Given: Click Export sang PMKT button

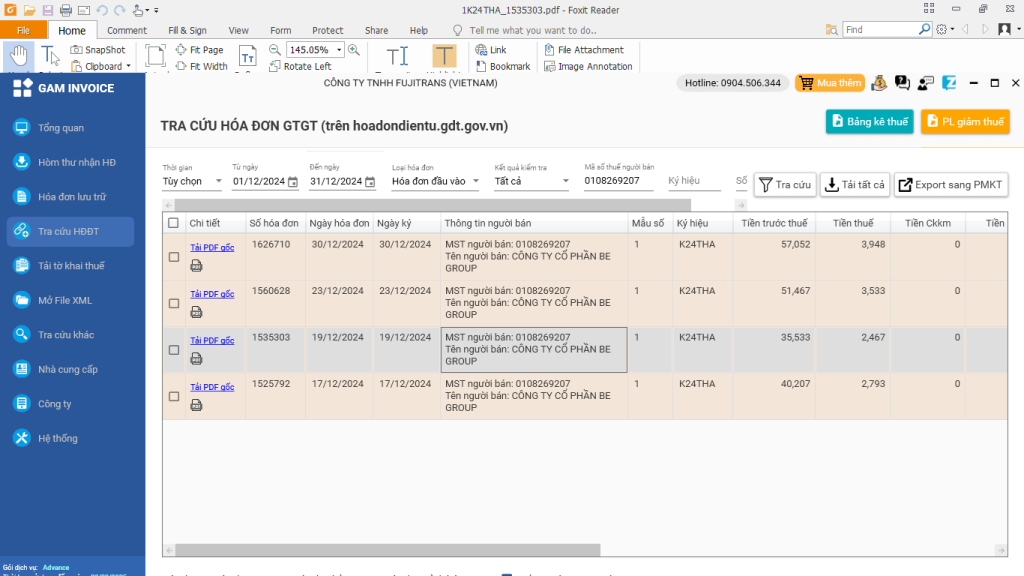Looking at the screenshot, I should (951, 185).
